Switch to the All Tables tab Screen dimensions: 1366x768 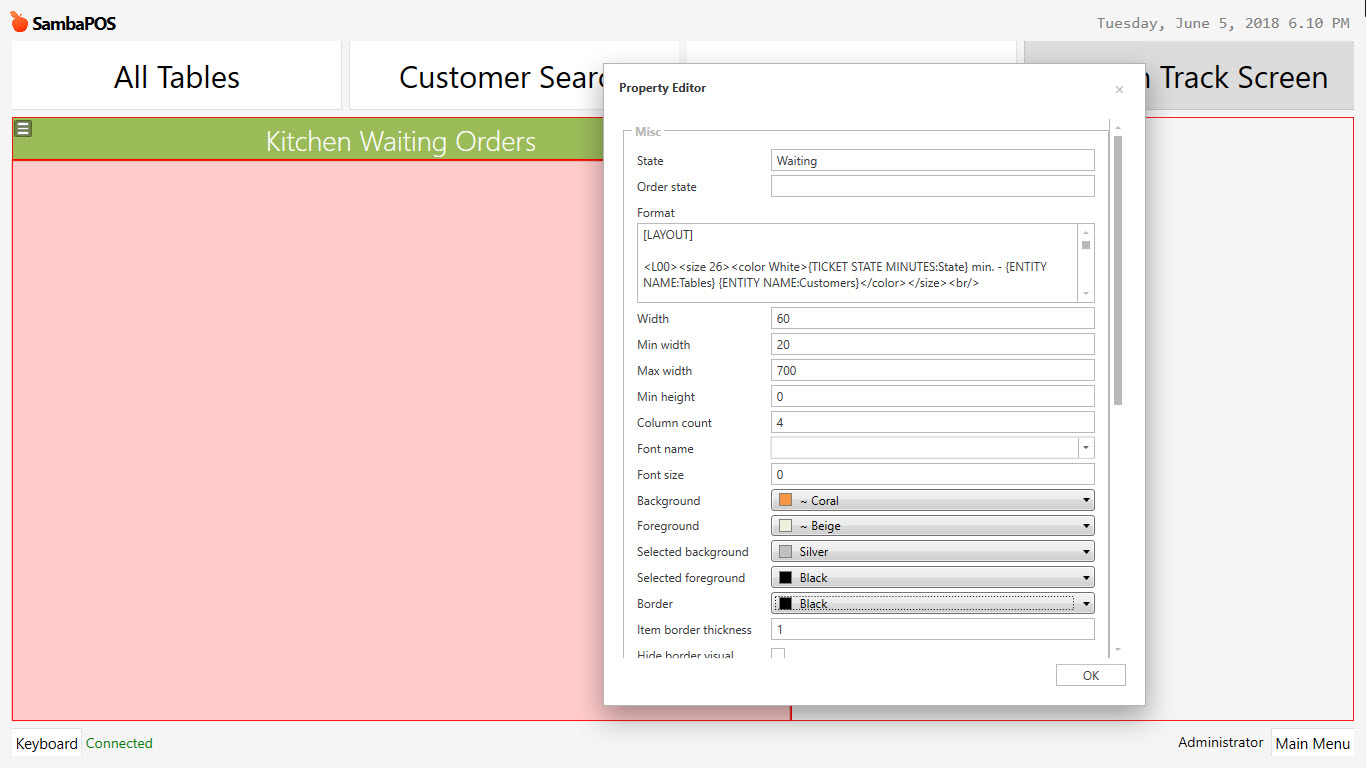pos(176,75)
